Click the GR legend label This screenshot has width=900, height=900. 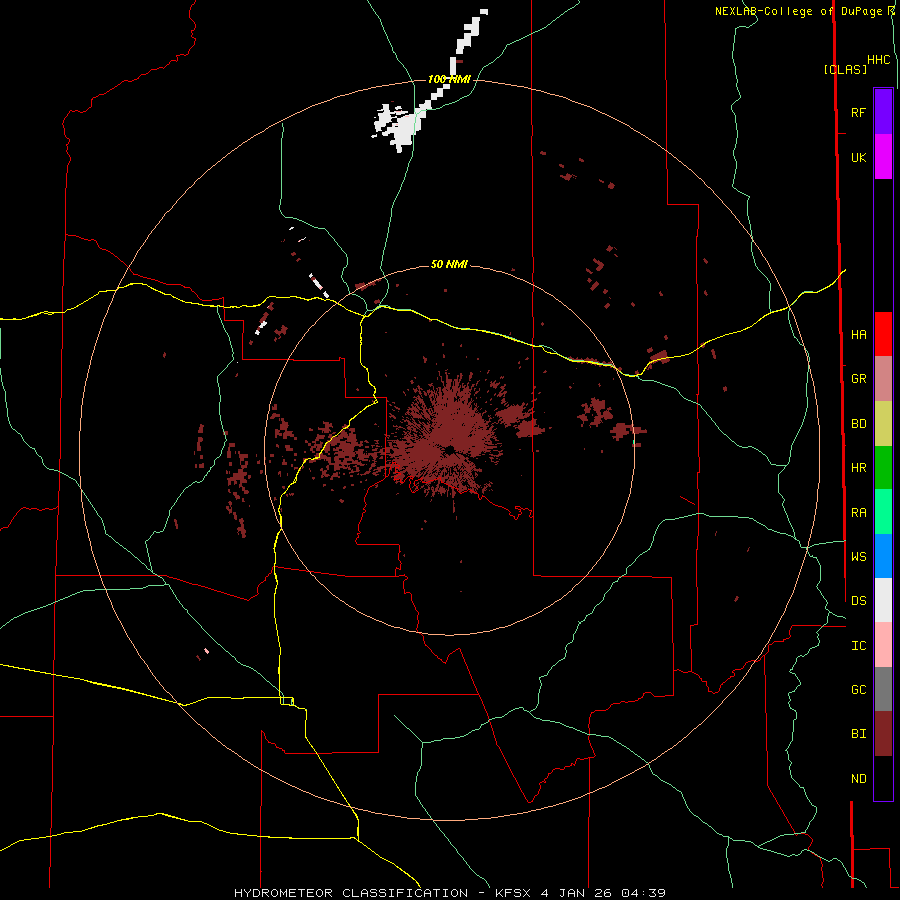pyautogui.click(x=858, y=379)
